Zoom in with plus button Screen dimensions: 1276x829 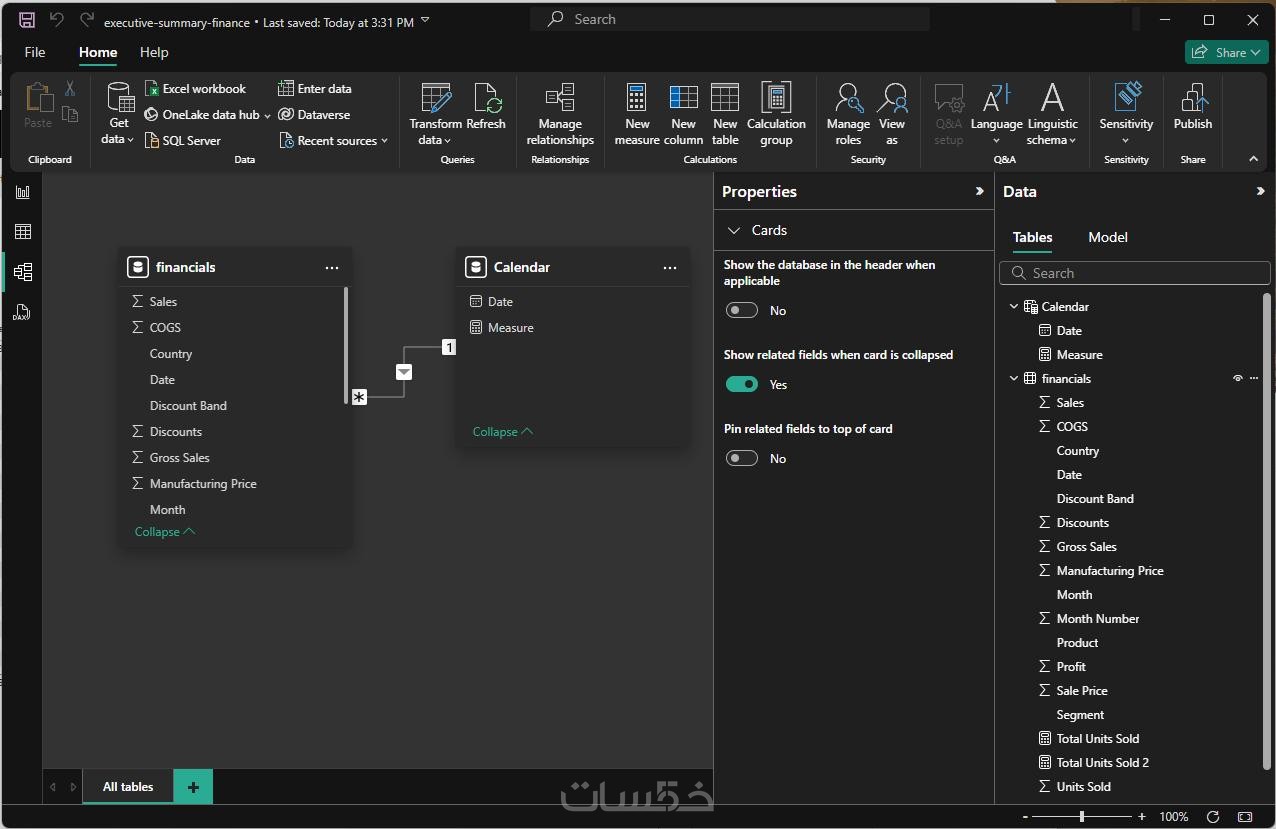click(1142, 817)
